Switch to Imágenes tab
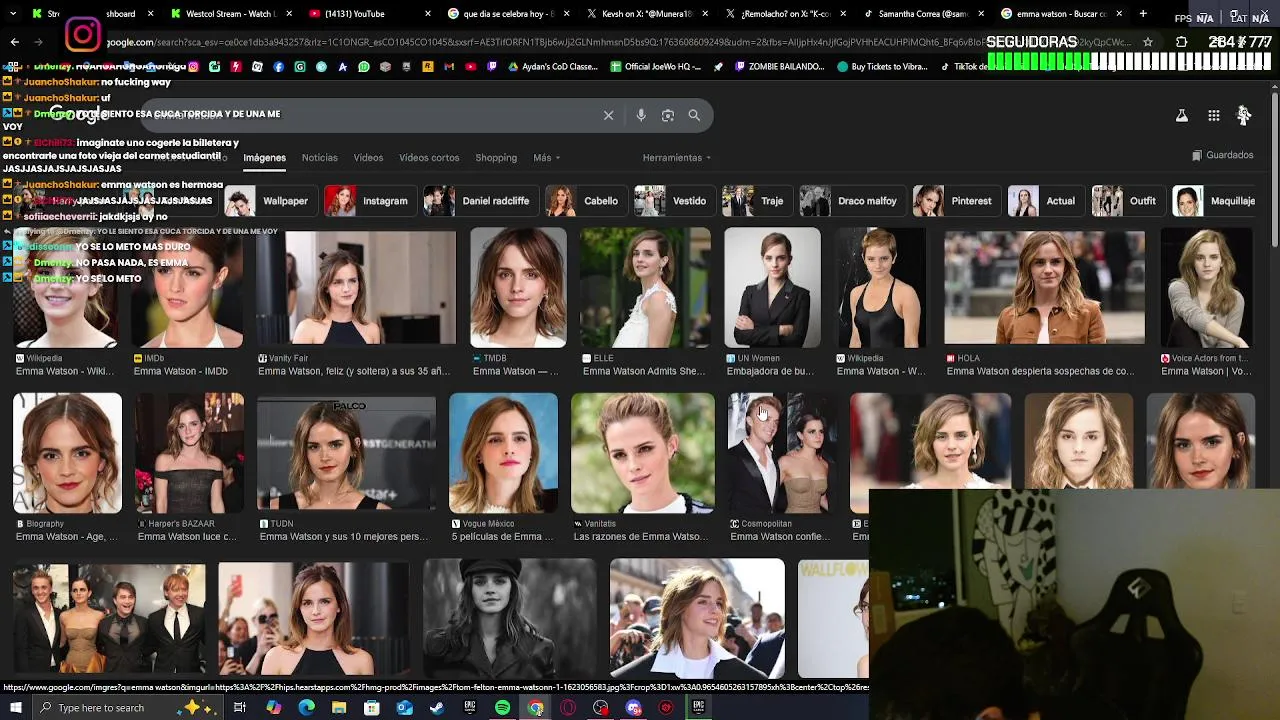Screen dimensions: 1280x720 264,158
